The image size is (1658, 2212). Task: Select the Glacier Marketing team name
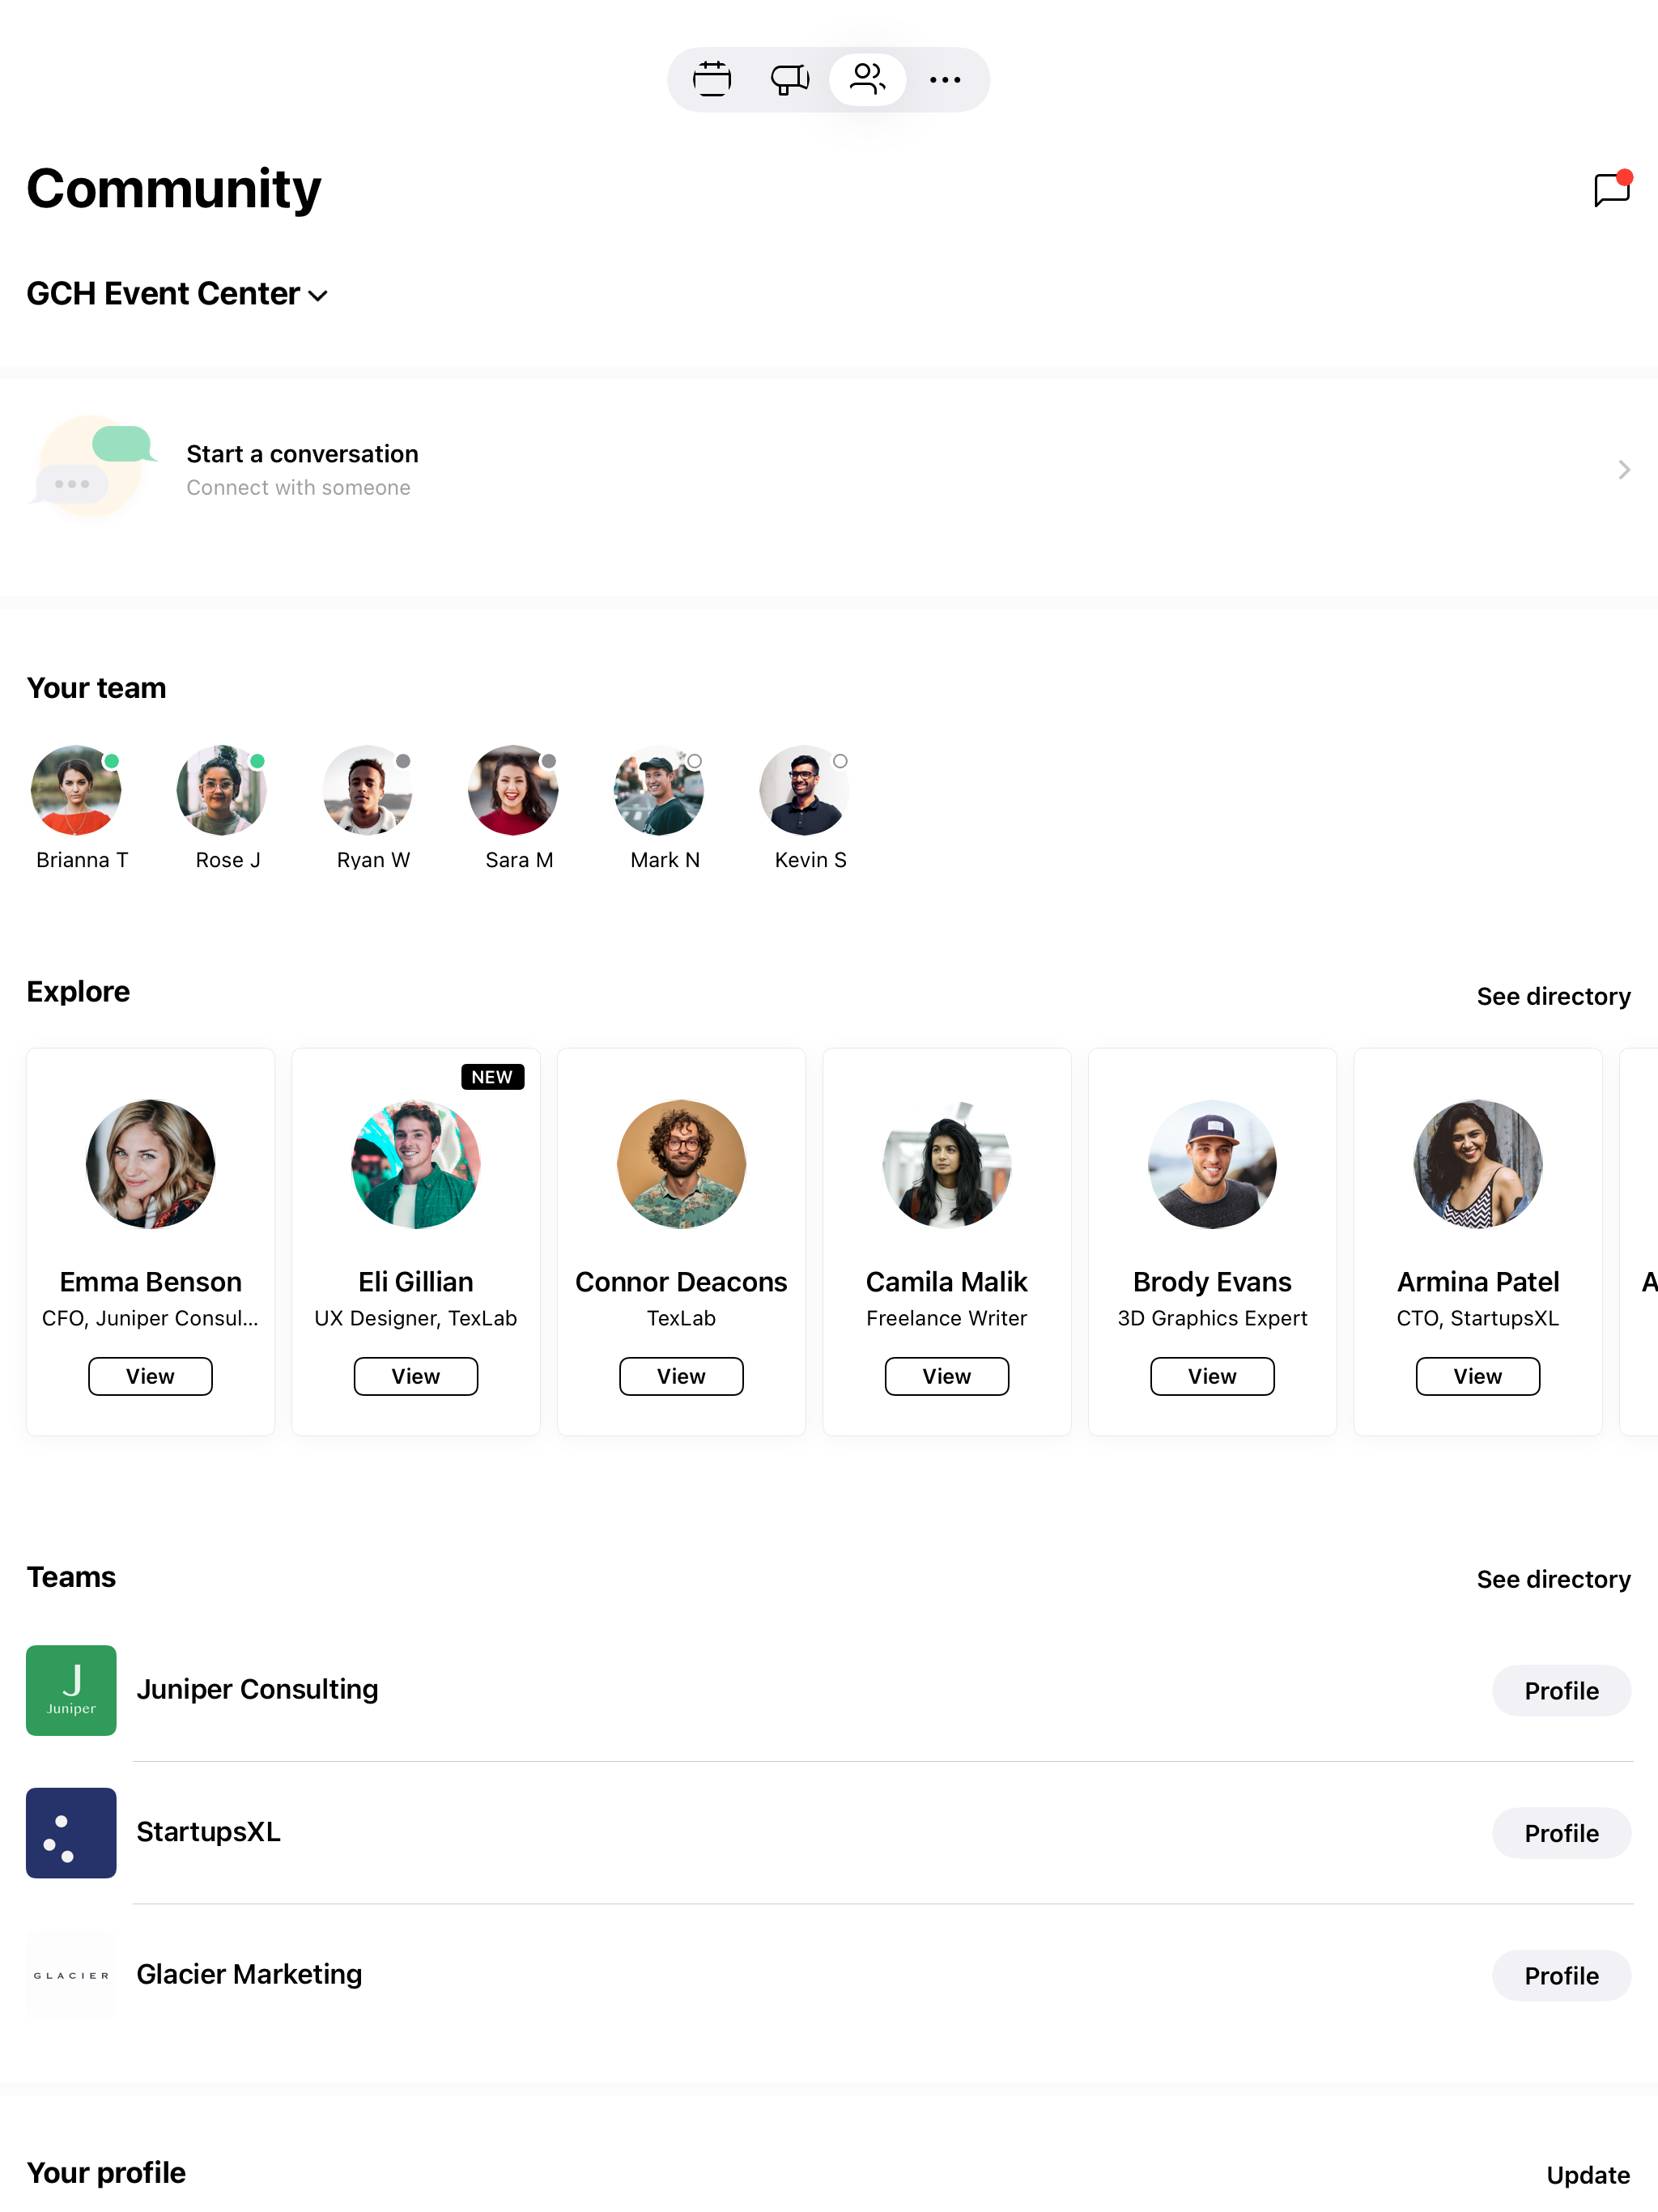tap(249, 1974)
